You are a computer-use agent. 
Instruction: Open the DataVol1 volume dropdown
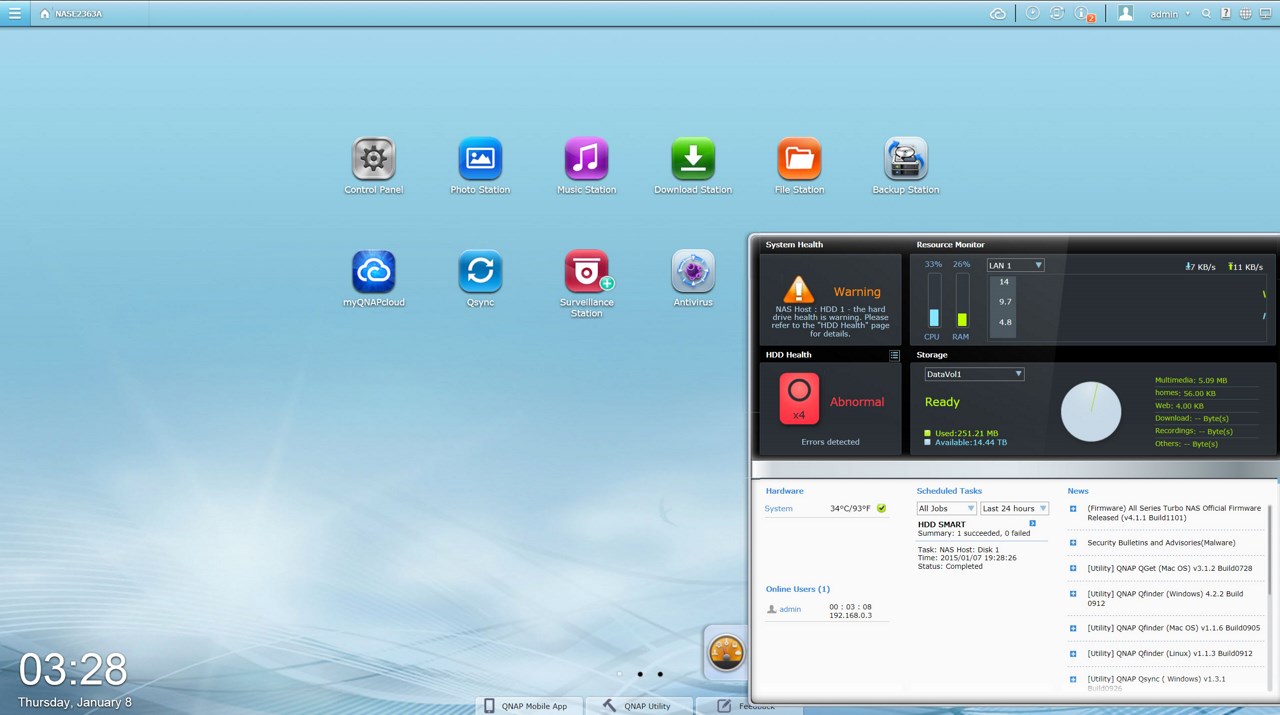pos(974,374)
